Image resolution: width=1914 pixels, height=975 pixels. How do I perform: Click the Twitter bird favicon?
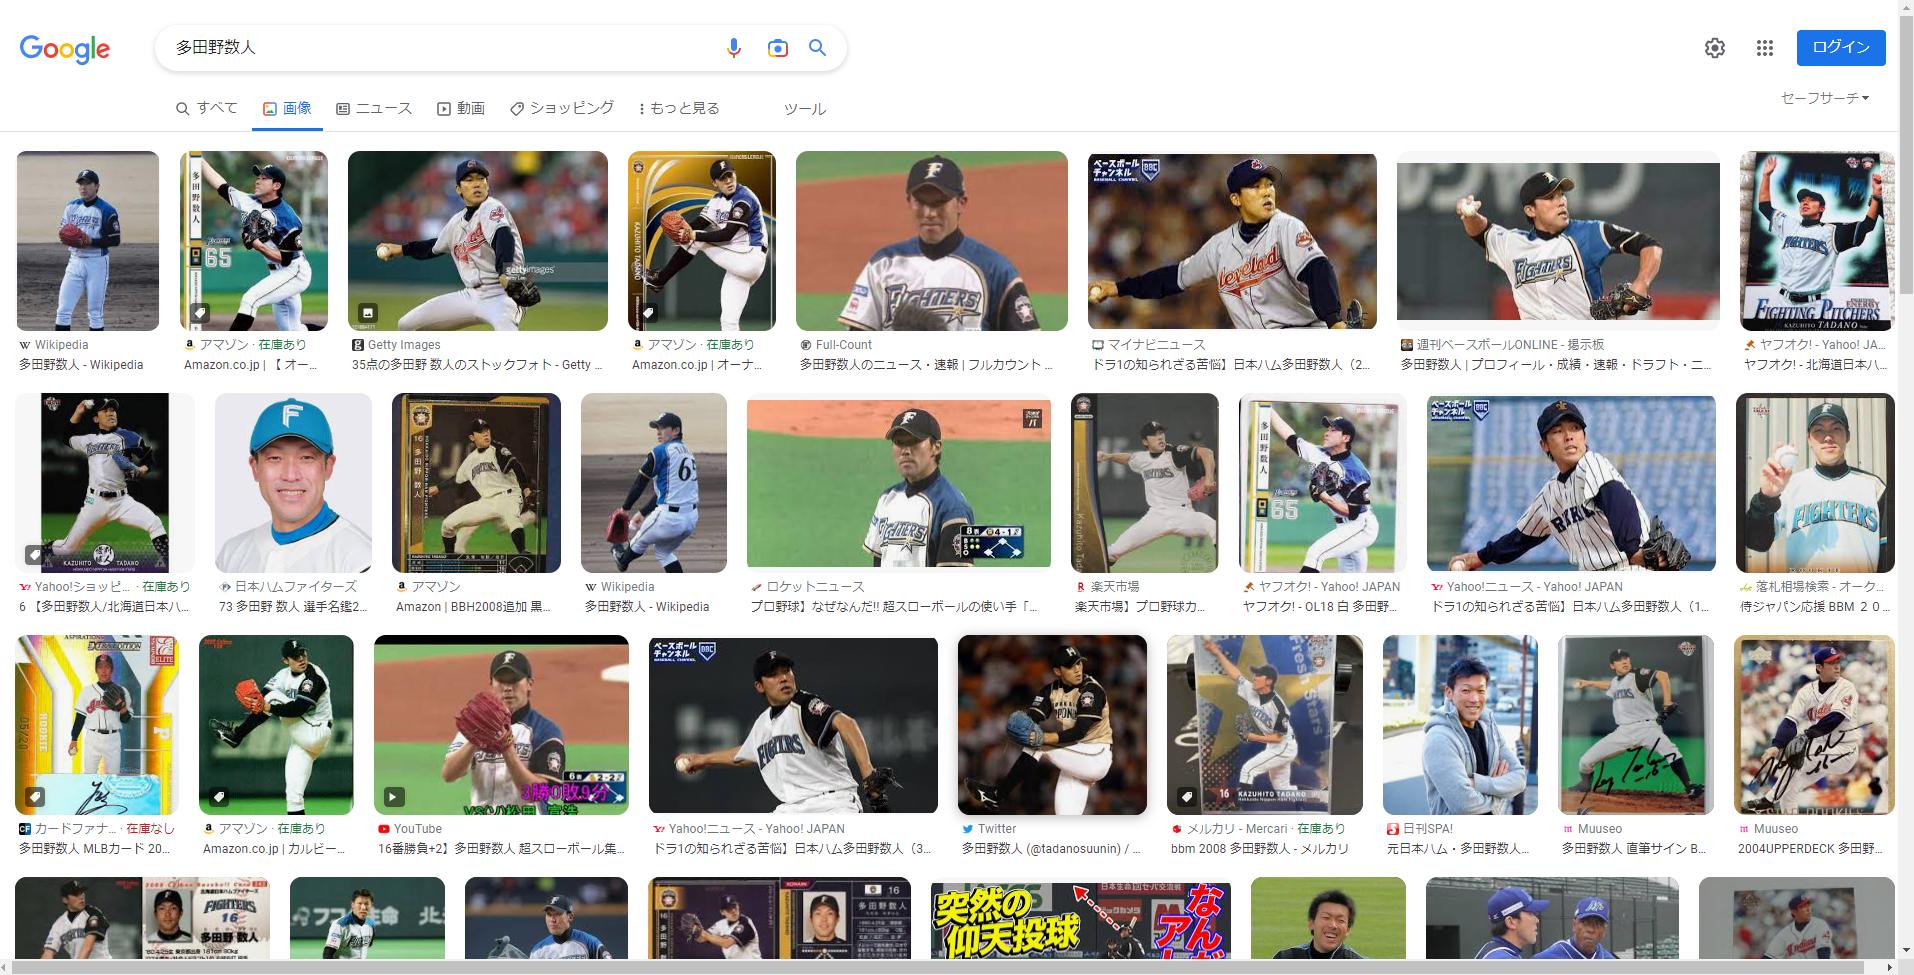click(x=968, y=829)
